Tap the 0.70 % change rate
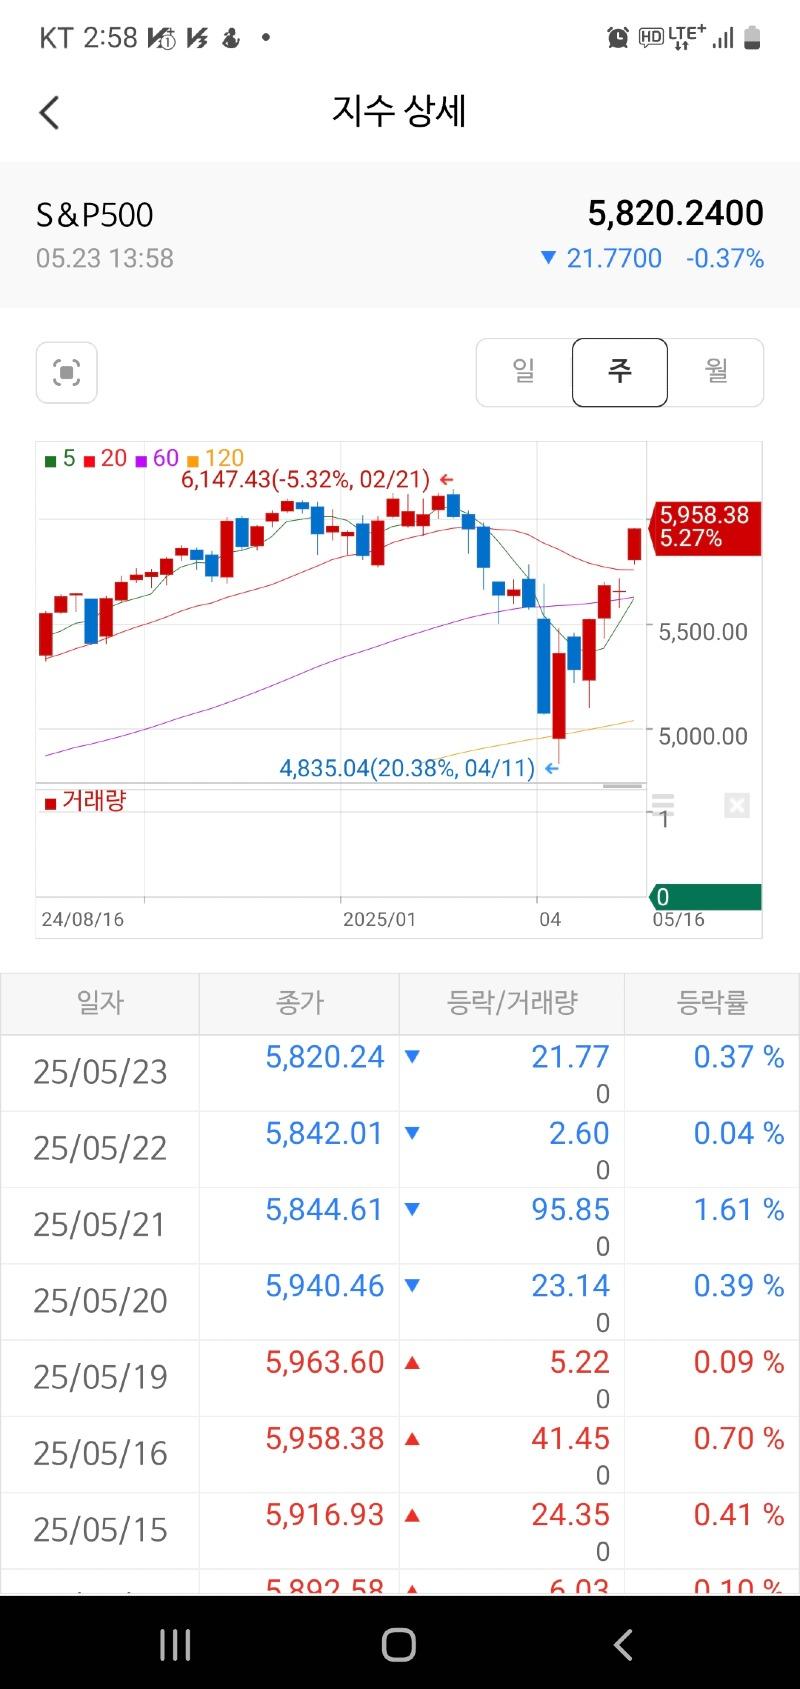800x1689 pixels. (x=739, y=1438)
